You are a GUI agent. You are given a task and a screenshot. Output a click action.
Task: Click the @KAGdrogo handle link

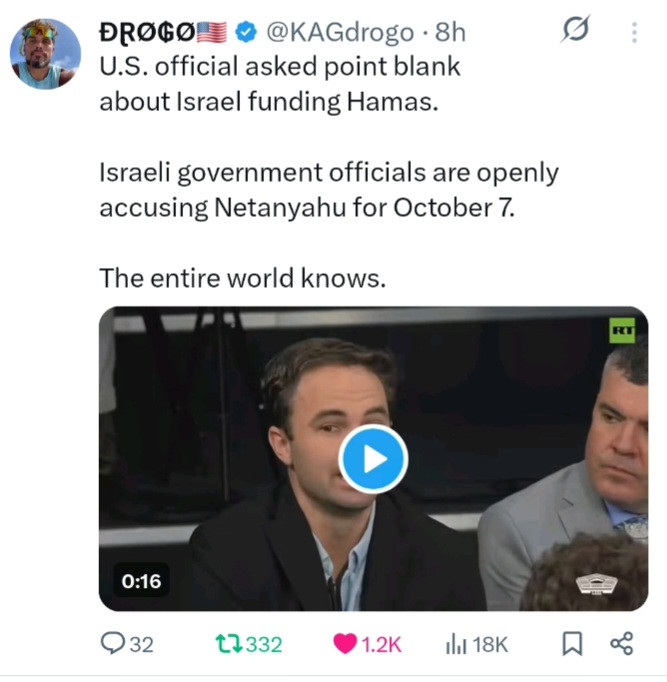click(x=340, y=33)
